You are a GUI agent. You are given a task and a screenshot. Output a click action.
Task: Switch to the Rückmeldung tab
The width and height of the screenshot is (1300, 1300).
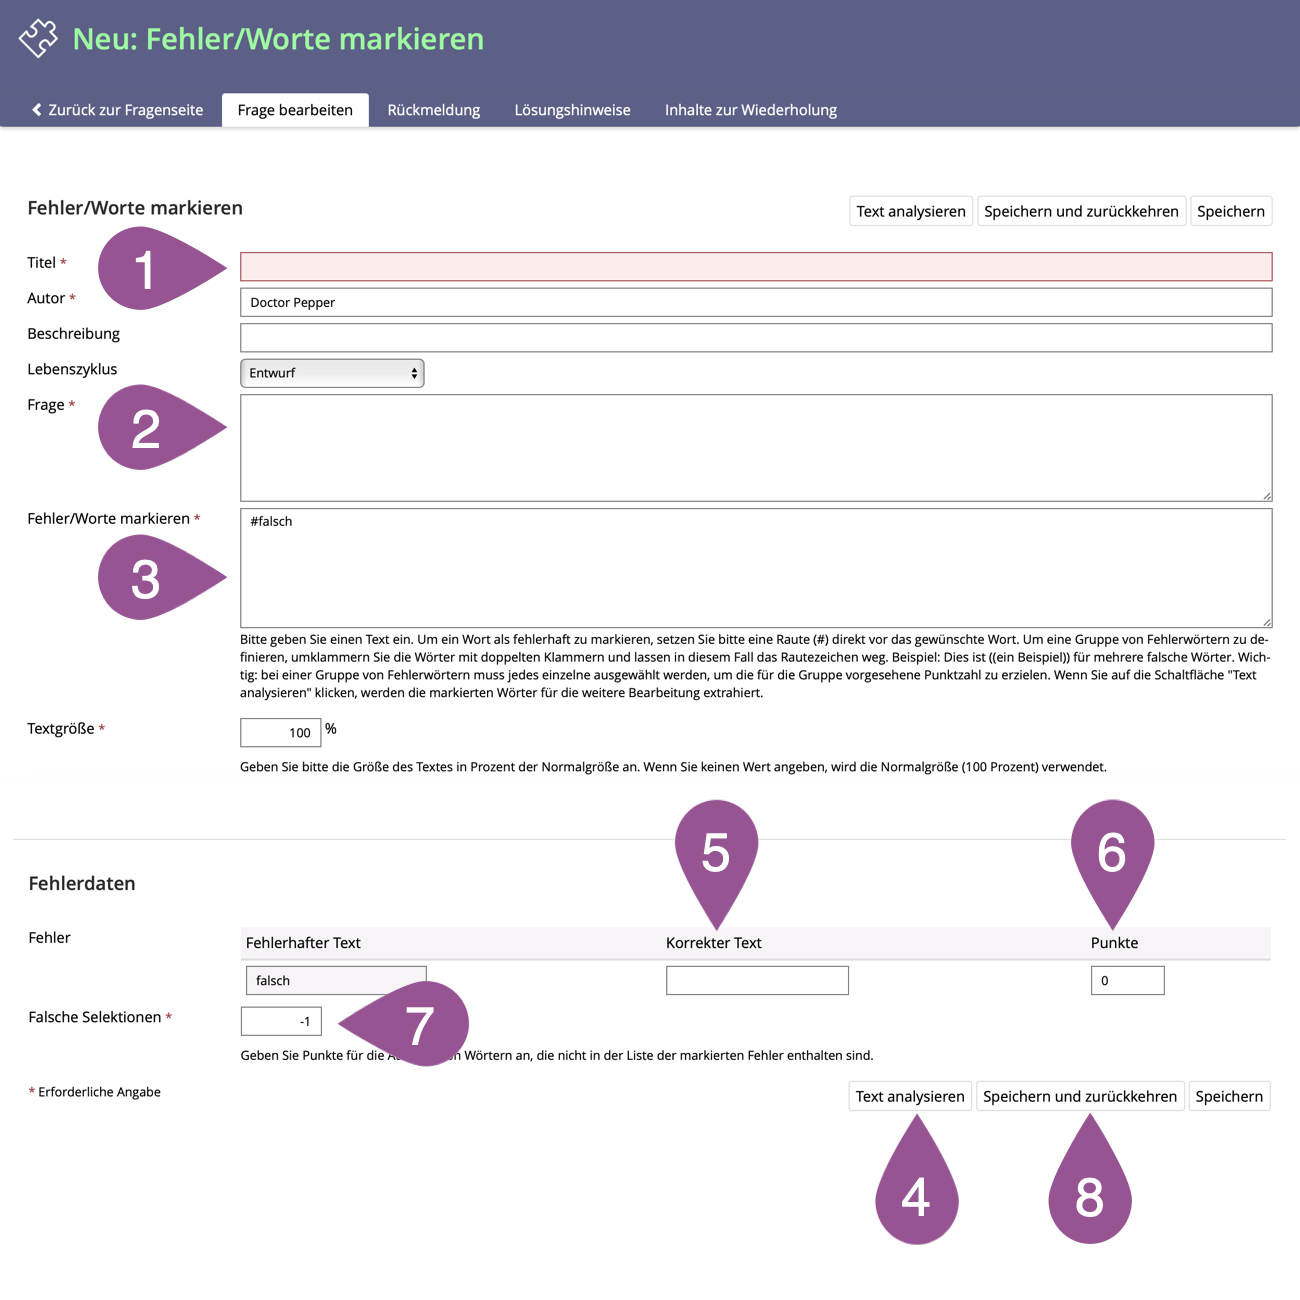(433, 110)
